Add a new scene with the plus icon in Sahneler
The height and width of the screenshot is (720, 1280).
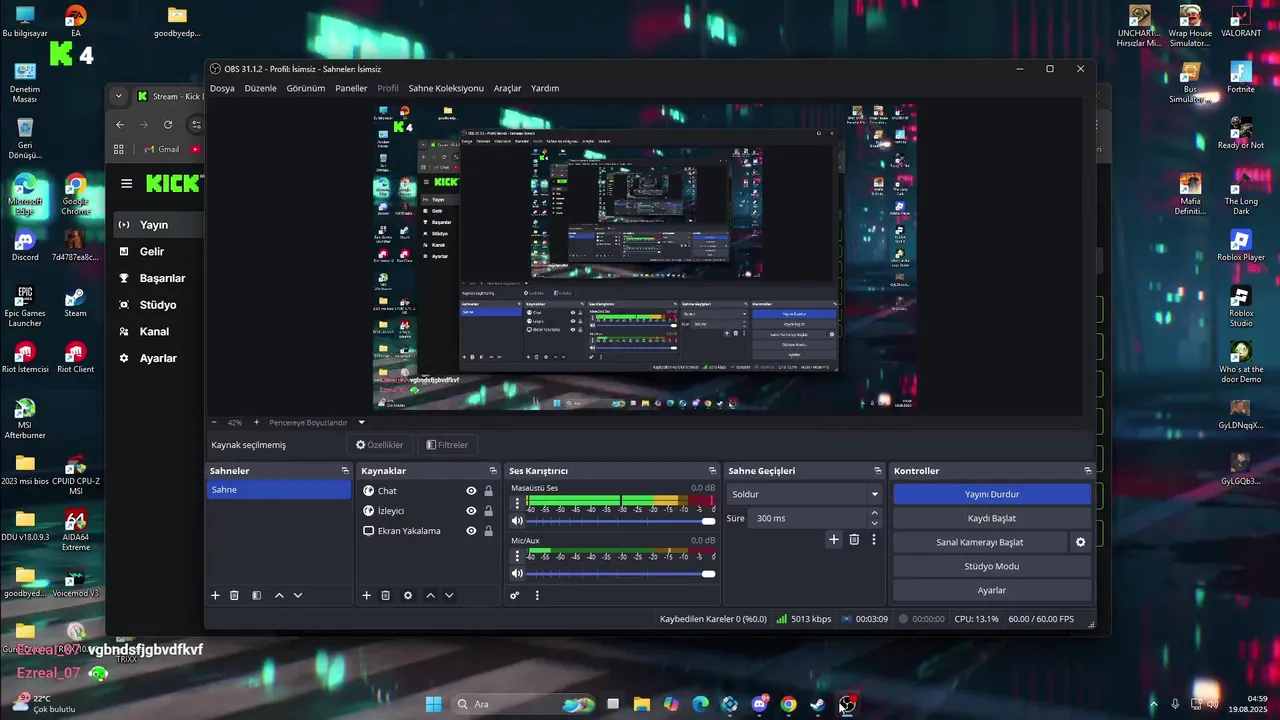pyautogui.click(x=215, y=595)
